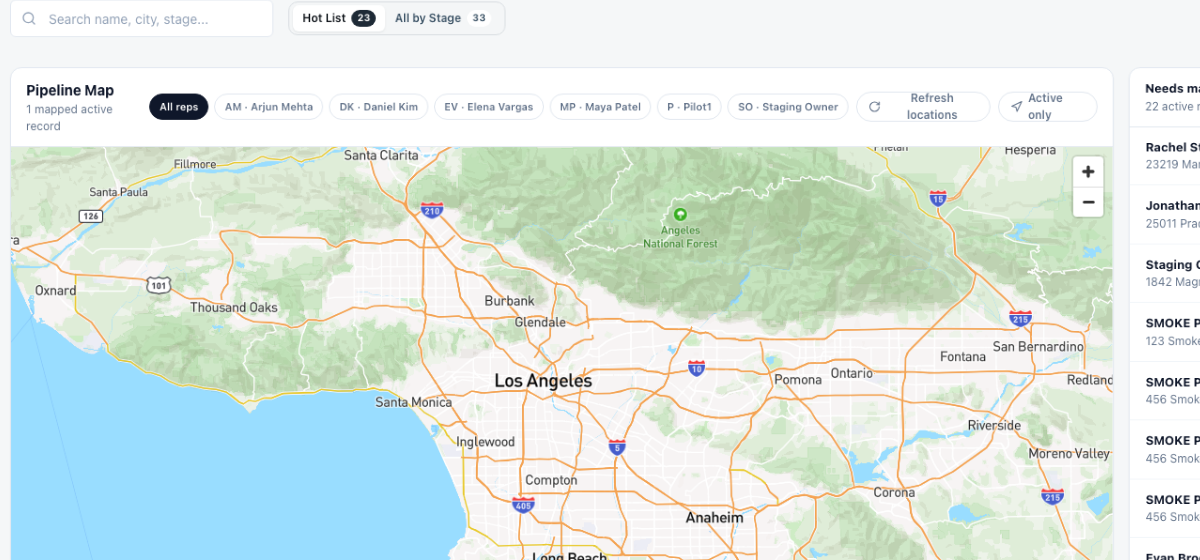
Task: Click the Refresh locations button
Action: pyautogui.click(x=923, y=107)
